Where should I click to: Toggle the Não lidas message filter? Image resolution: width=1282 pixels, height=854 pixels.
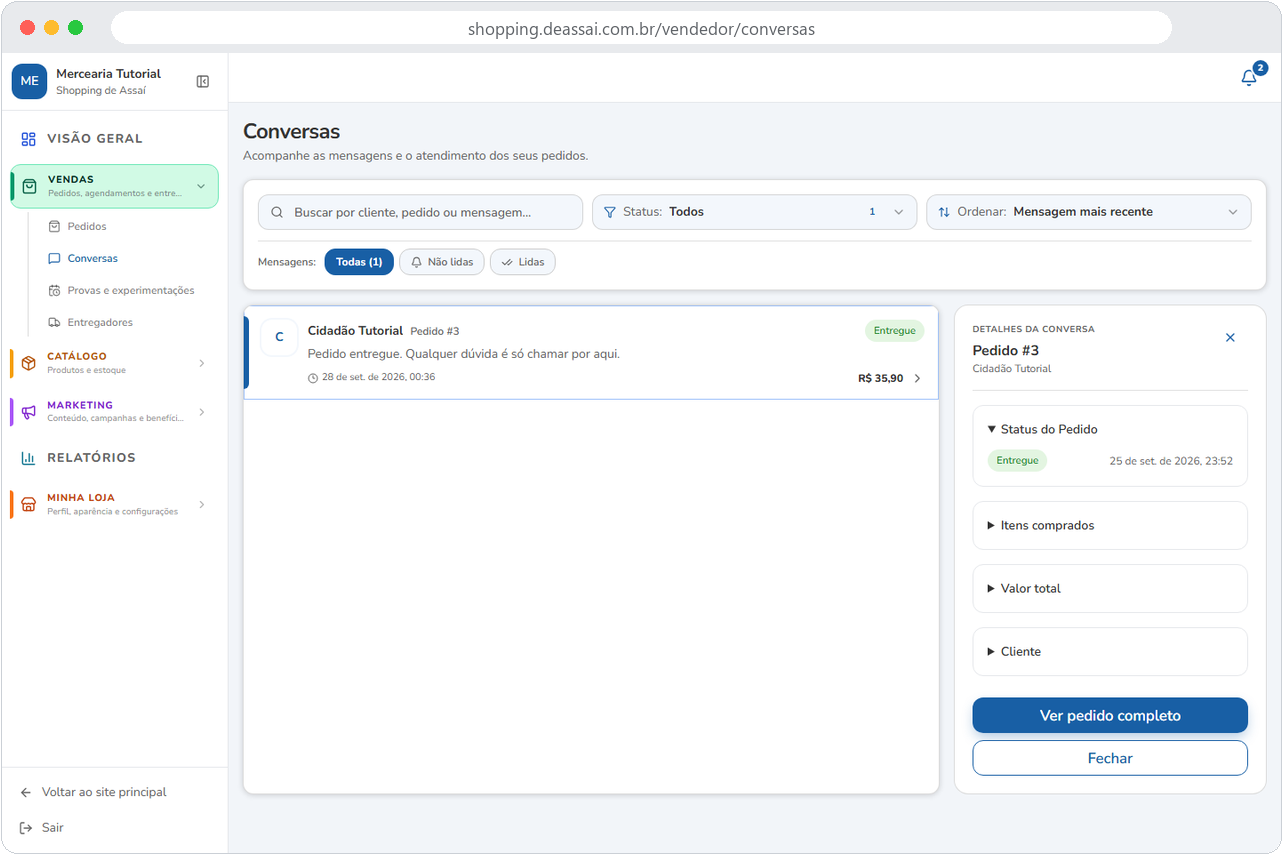[x=442, y=262]
